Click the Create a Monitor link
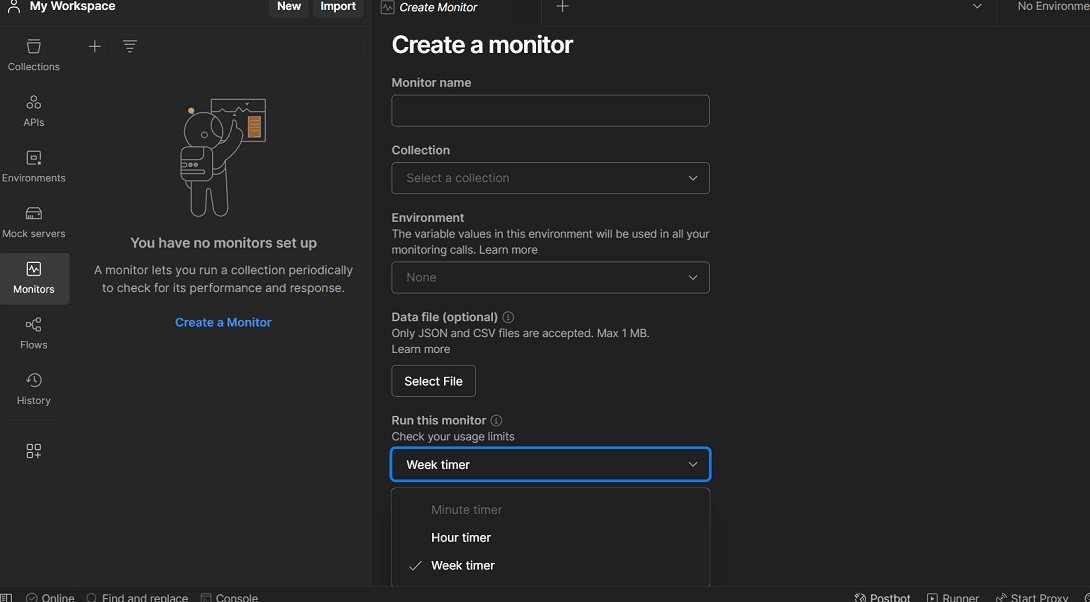The image size is (1090, 602). 223,322
